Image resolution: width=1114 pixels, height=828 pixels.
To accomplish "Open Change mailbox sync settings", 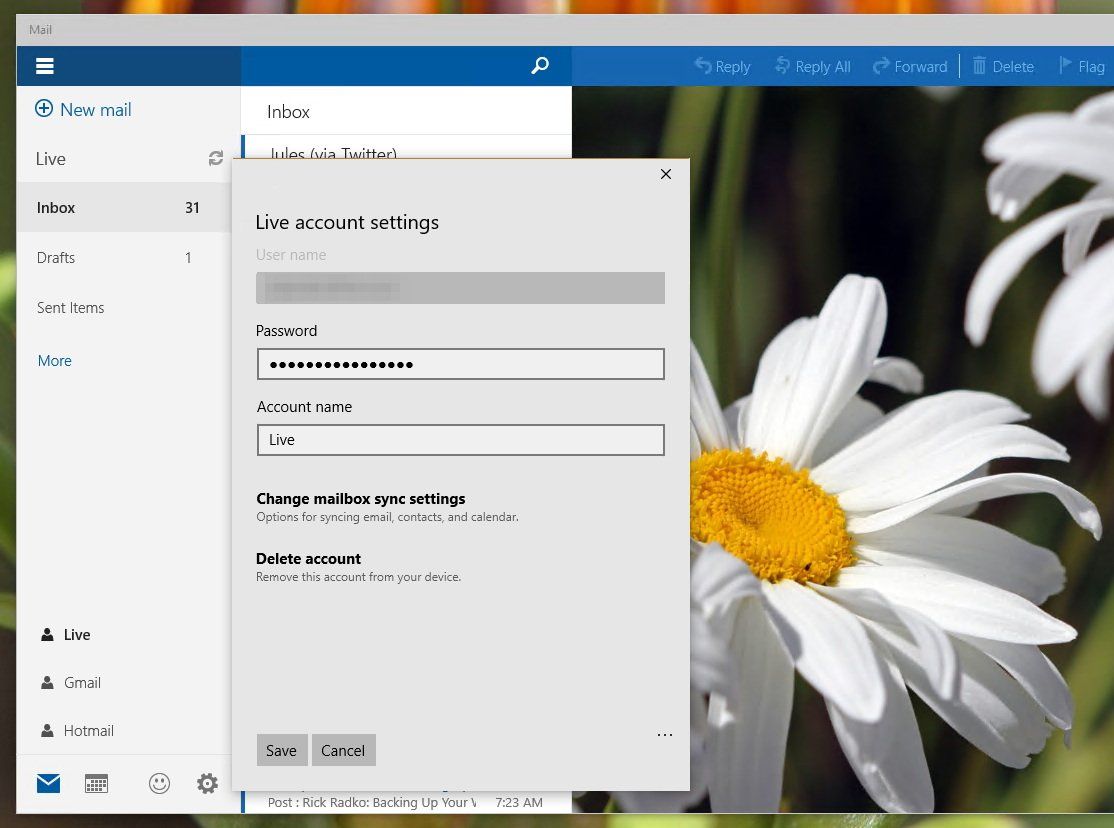I will pyautogui.click(x=361, y=498).
